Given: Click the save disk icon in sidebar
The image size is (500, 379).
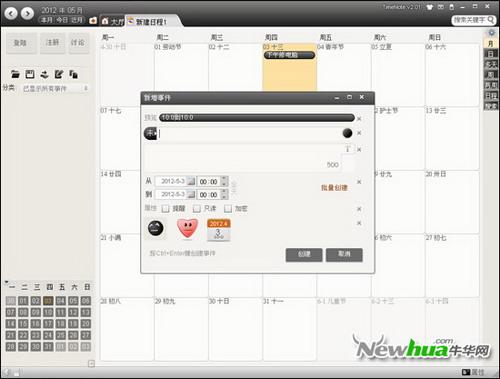Looking at the screenshot, I should point(30,74).
